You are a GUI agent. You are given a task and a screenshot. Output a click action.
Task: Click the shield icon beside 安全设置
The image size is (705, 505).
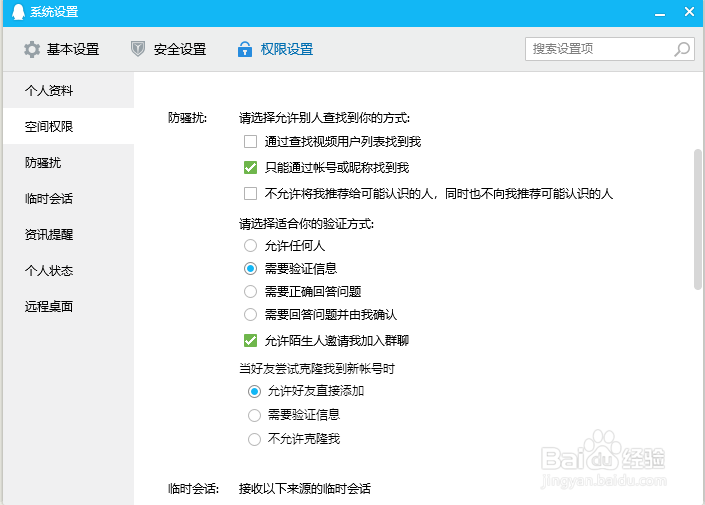coord(138,49)
